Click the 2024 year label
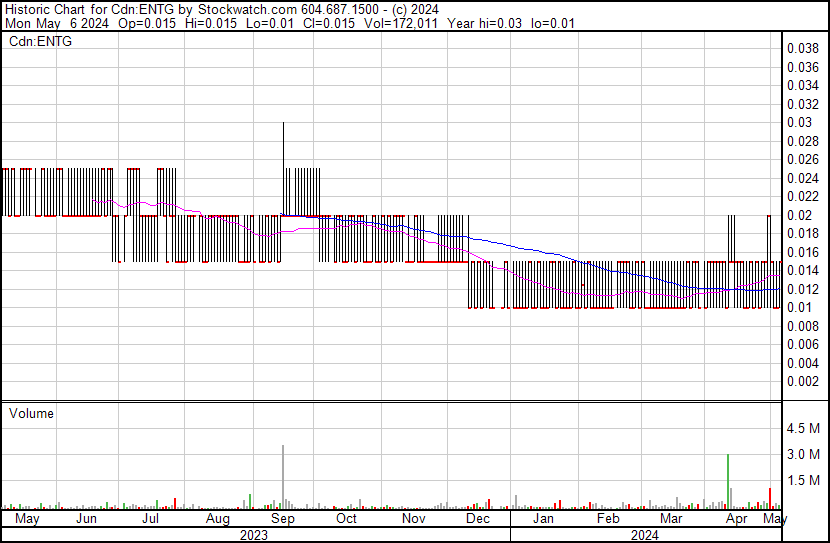This screenshot has width=830, height=543. 645,535
